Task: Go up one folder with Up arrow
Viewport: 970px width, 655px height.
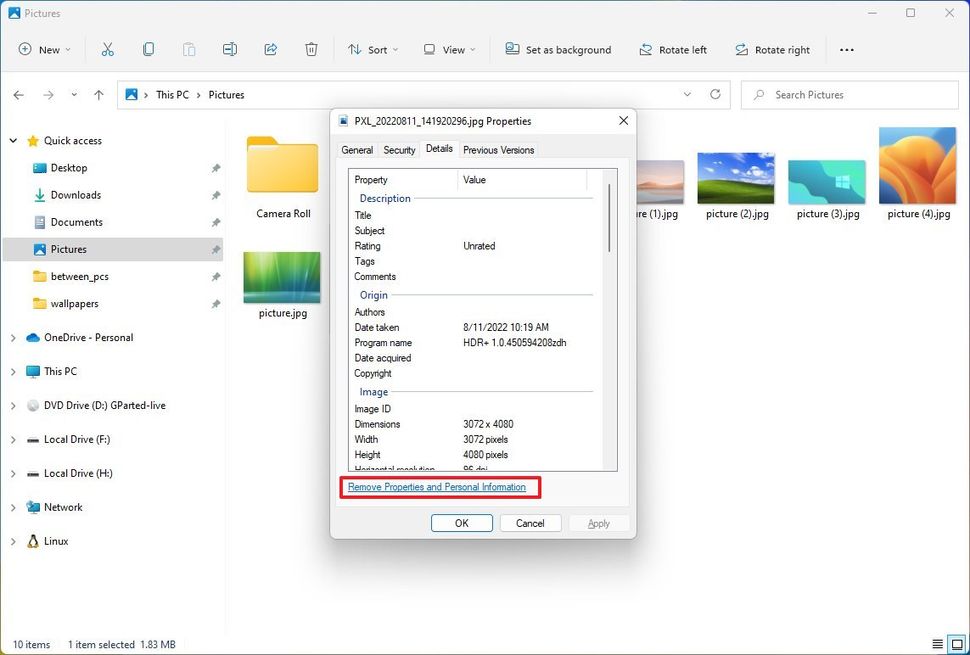Action: [x=98, y=95]
